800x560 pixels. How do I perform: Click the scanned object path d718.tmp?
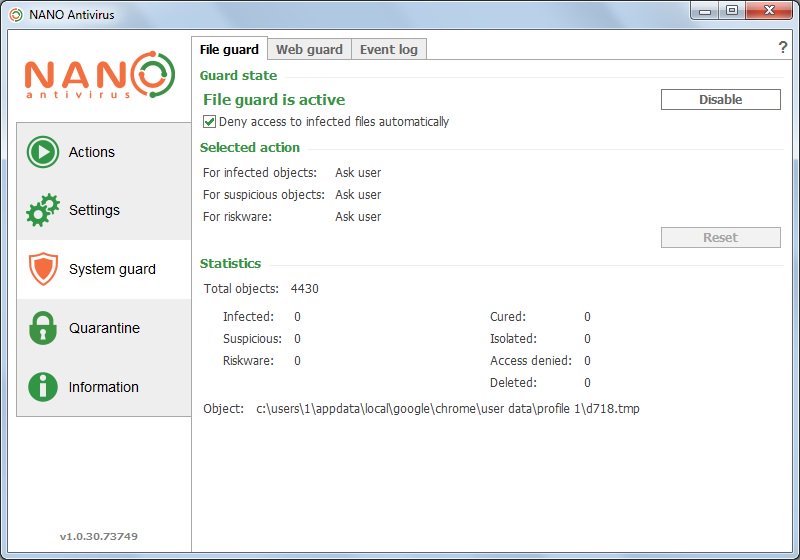coord(447,409)
